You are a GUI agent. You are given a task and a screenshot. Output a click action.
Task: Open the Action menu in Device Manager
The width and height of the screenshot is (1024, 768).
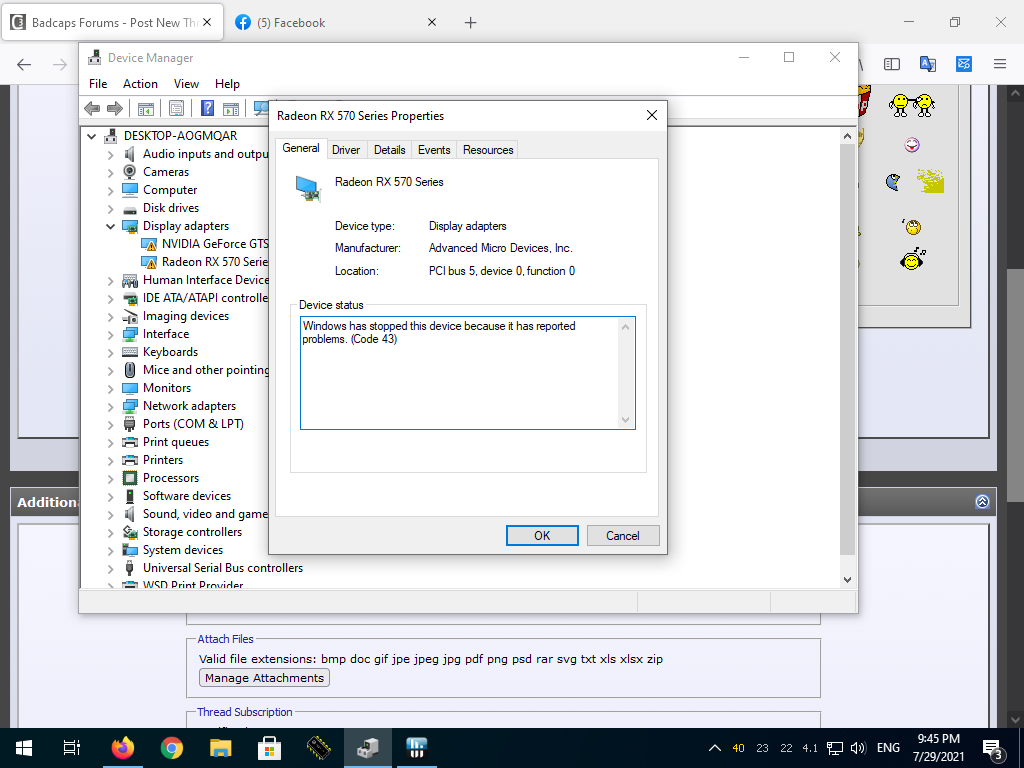tap(140, 84)
